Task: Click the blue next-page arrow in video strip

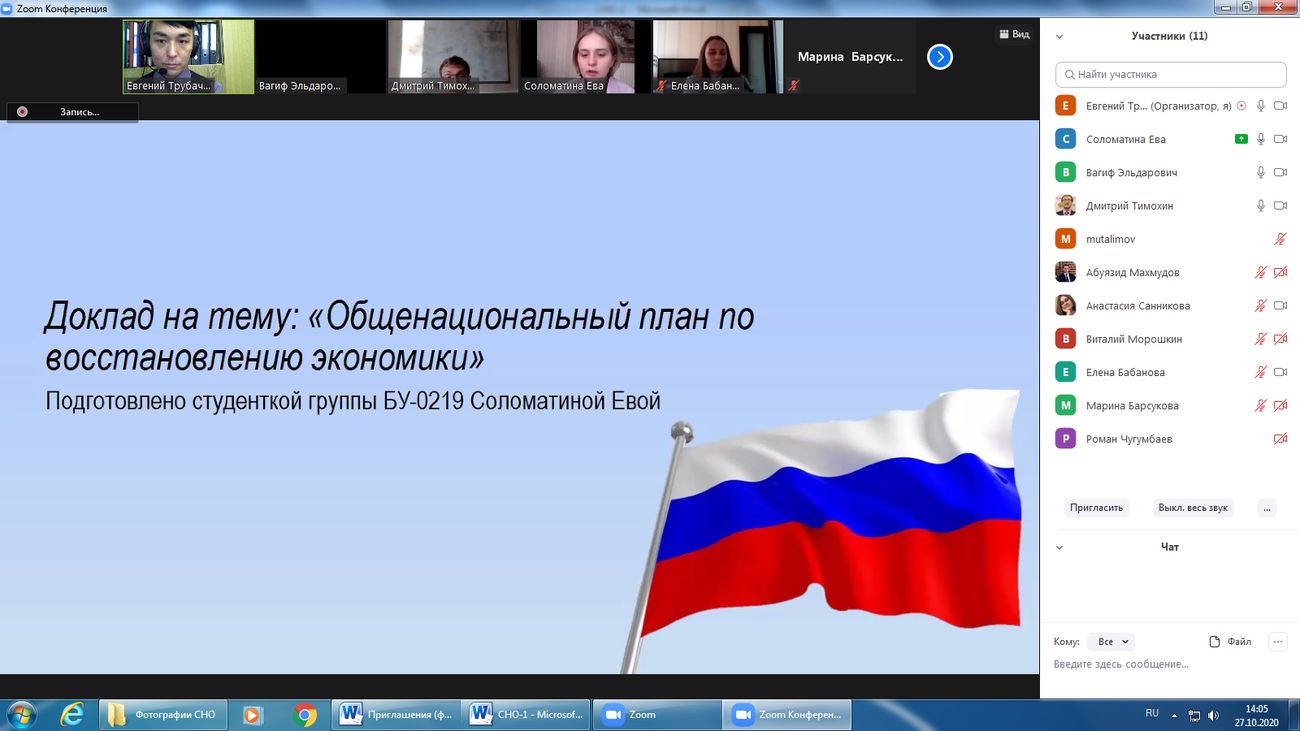Action: (x=939, y=57)
